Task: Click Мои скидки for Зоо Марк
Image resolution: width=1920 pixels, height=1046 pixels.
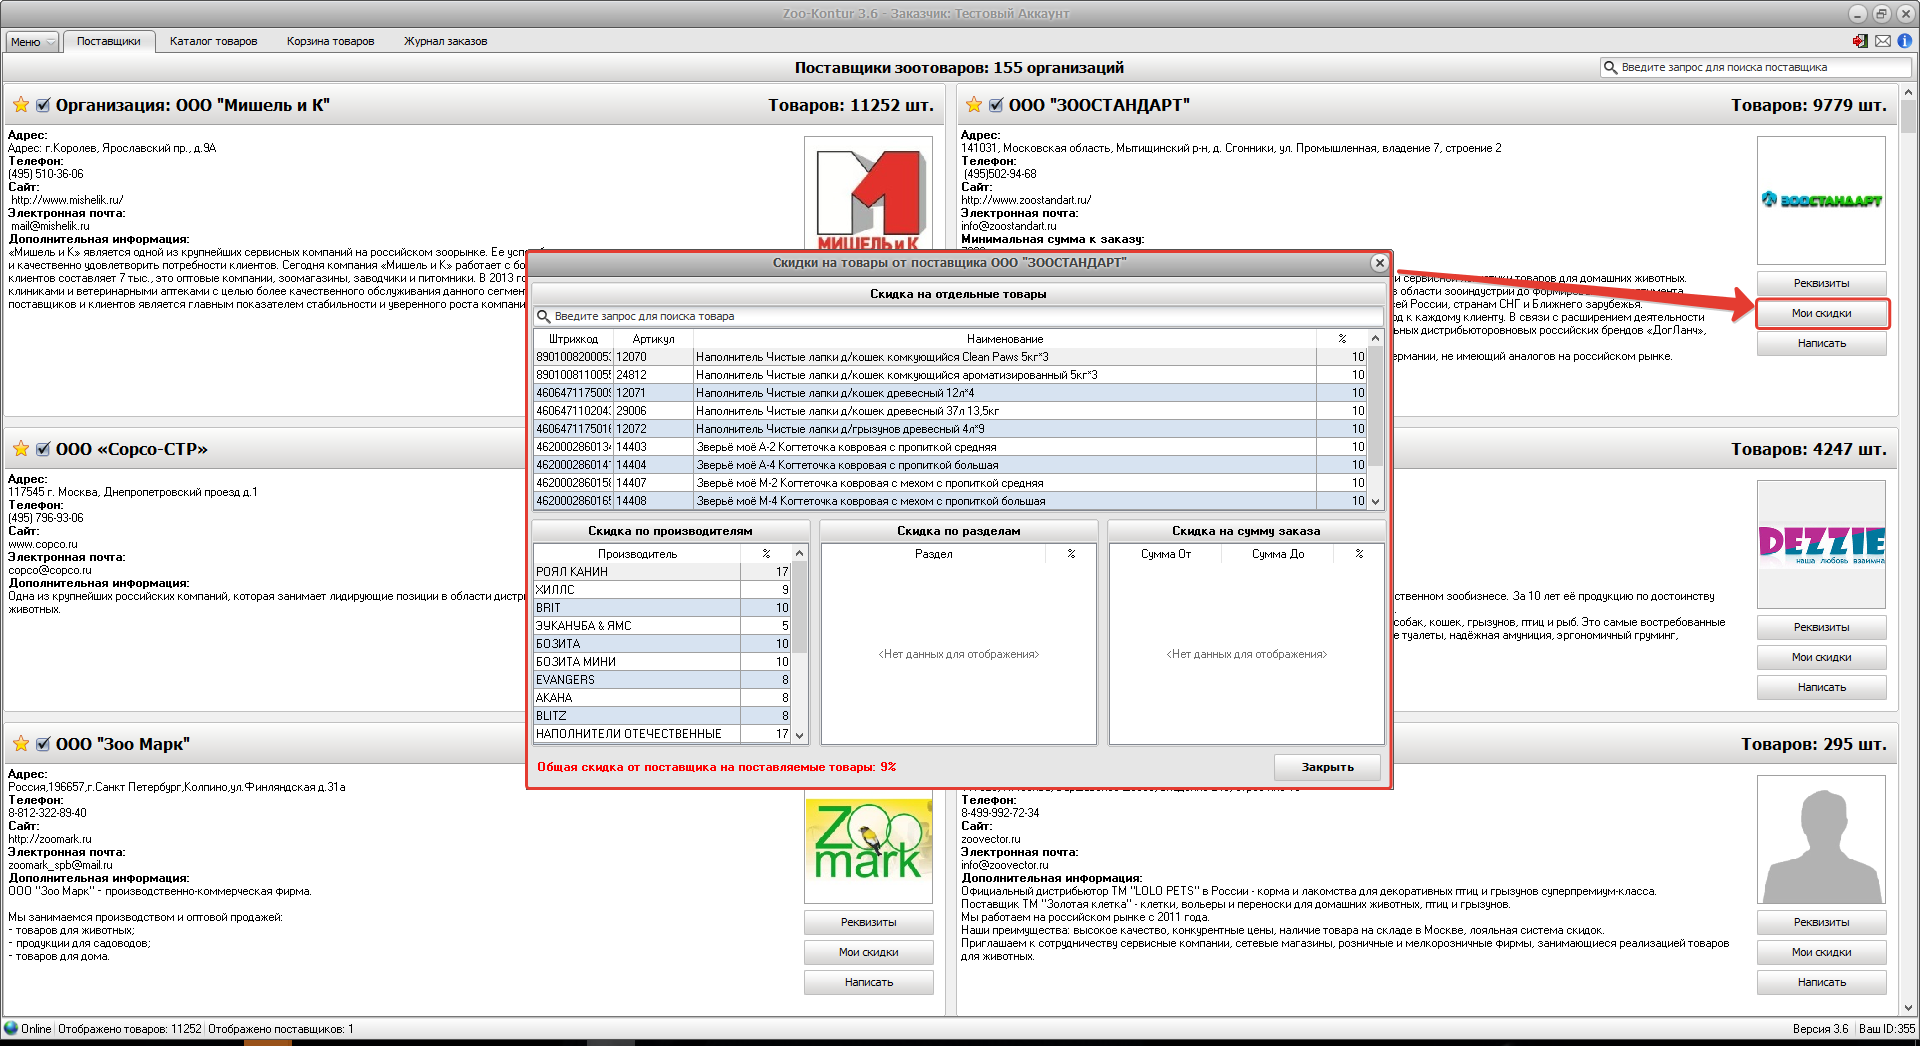Action: click(x=868, y=952)
